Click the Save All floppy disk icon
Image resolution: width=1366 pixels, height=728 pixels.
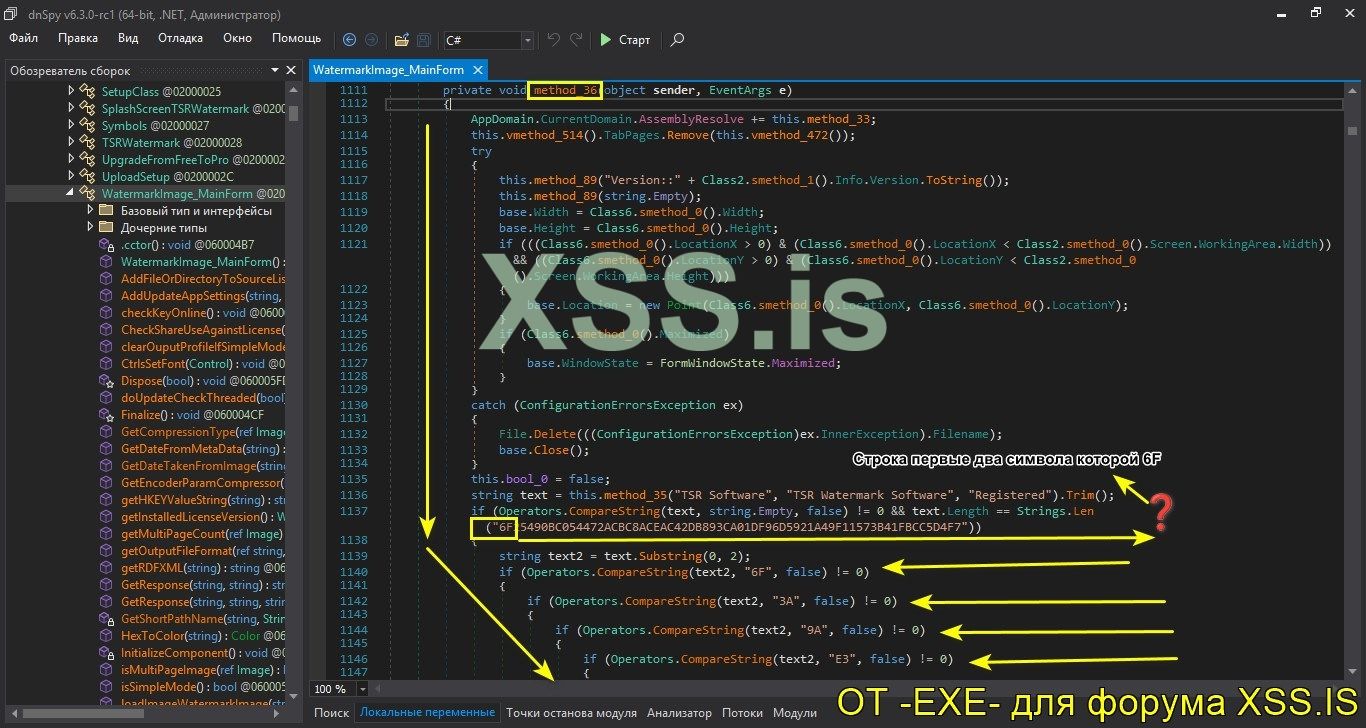click(x=424, y=40)
